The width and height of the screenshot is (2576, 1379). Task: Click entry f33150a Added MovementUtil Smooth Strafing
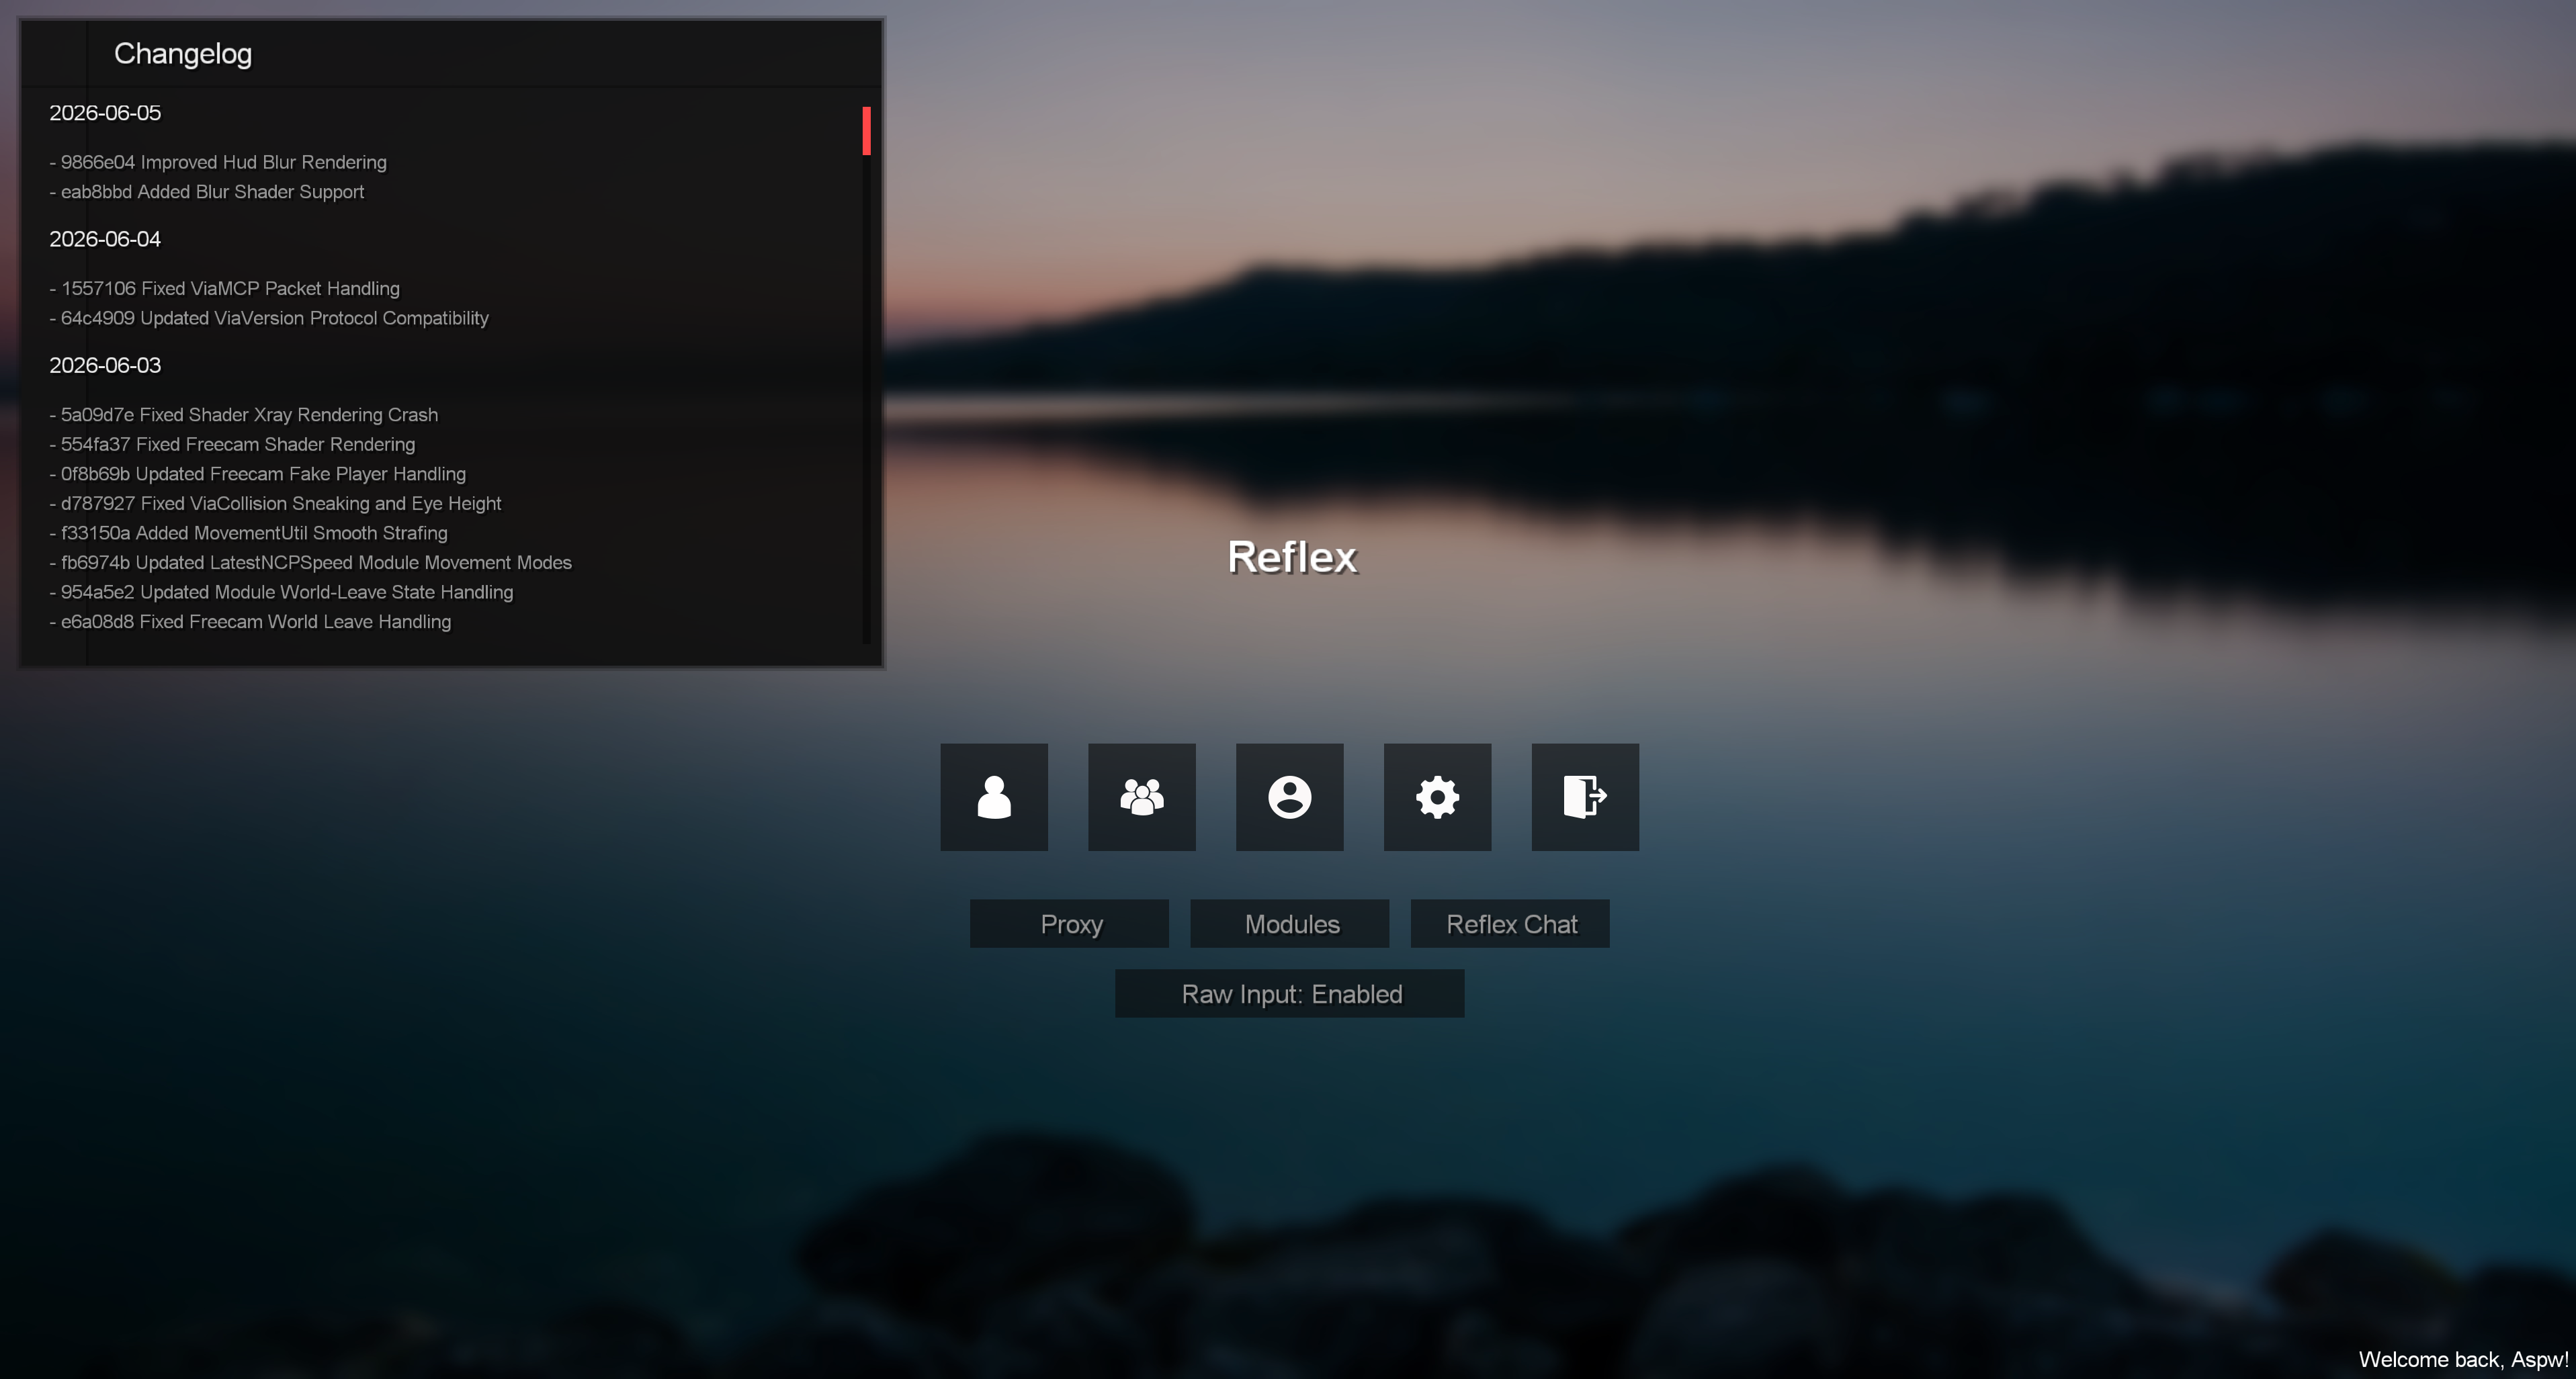tap(249, 533)
